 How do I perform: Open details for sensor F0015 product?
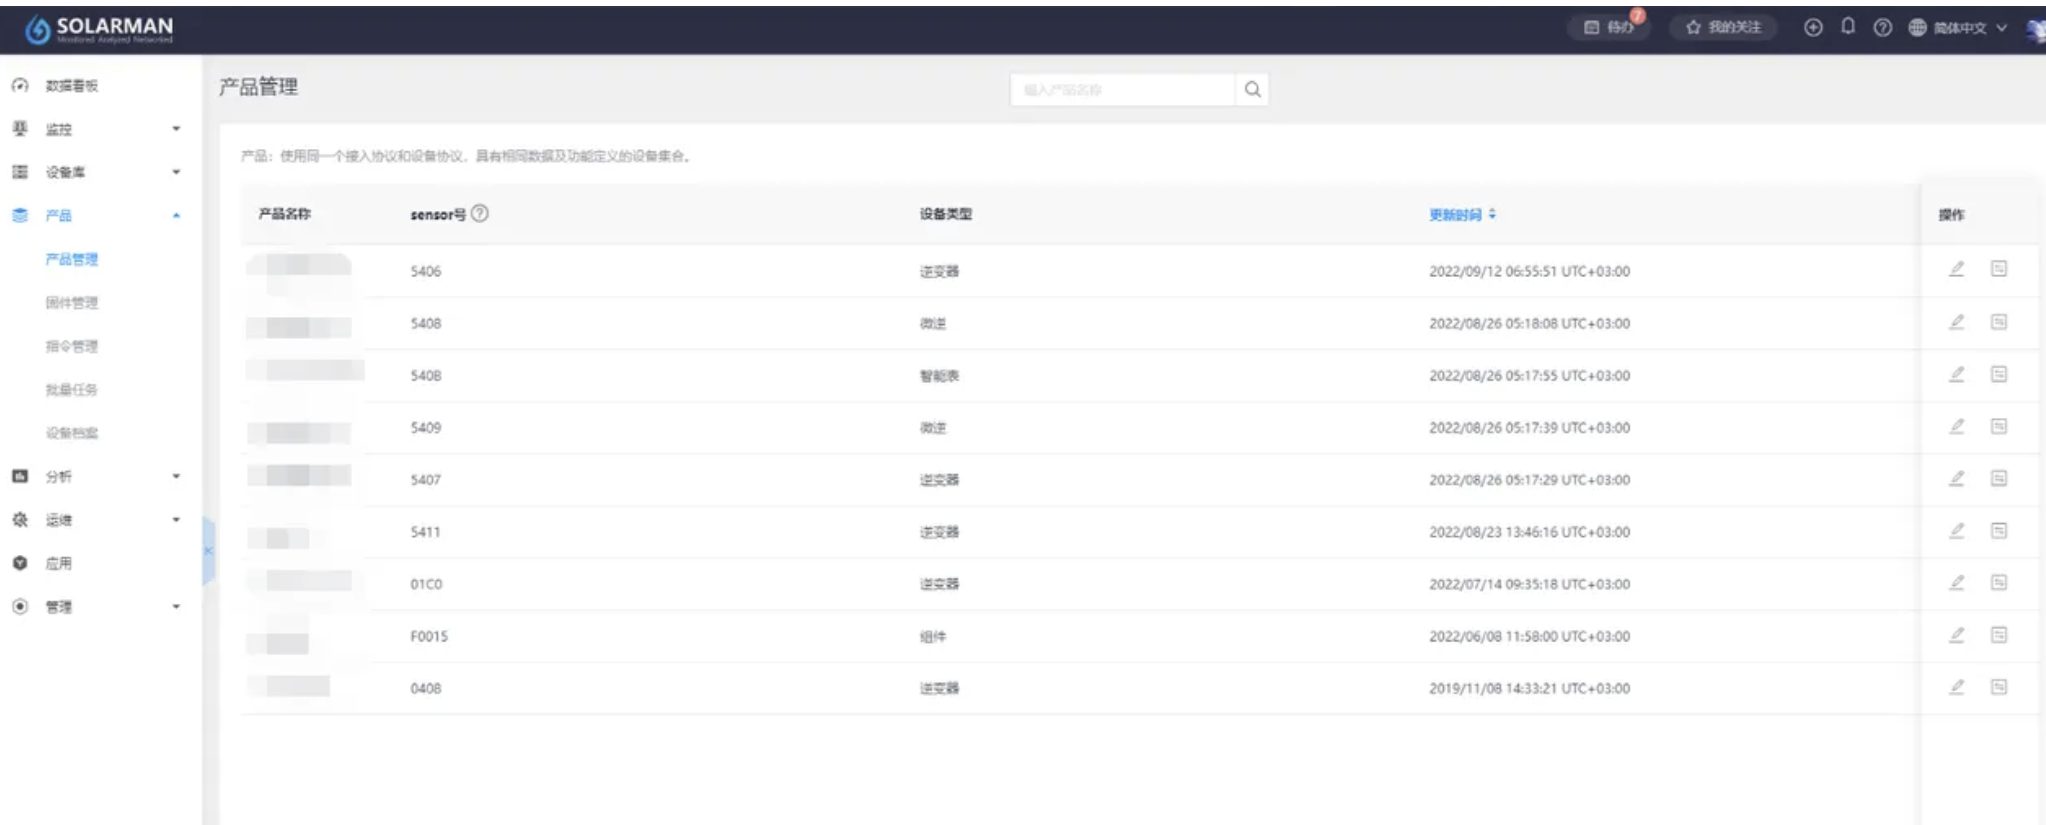[x=1999, y=635]
